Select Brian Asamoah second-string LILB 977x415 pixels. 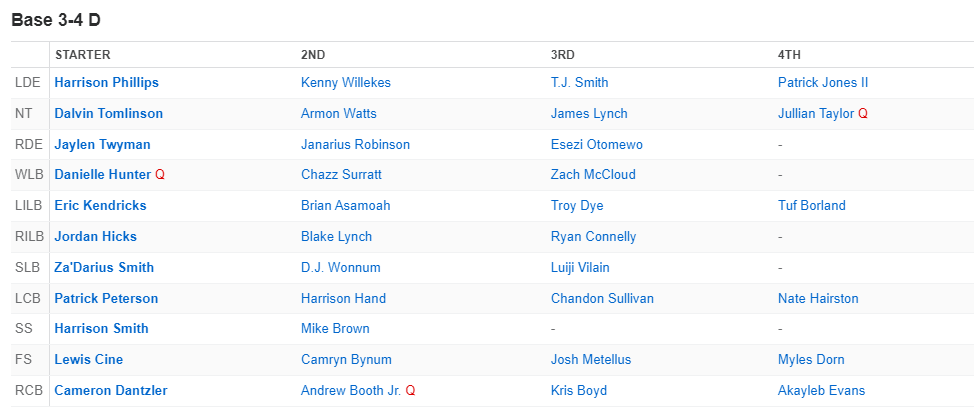pyautogui.click(x=345, y=206)
